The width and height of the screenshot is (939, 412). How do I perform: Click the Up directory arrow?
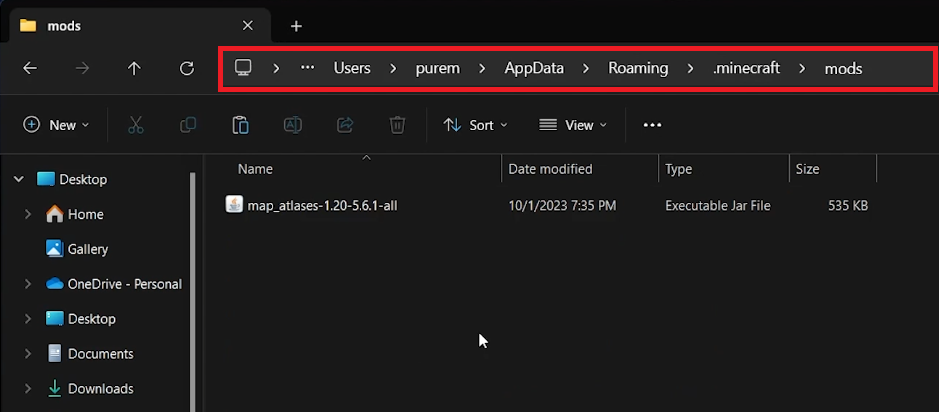click(134, 68)
